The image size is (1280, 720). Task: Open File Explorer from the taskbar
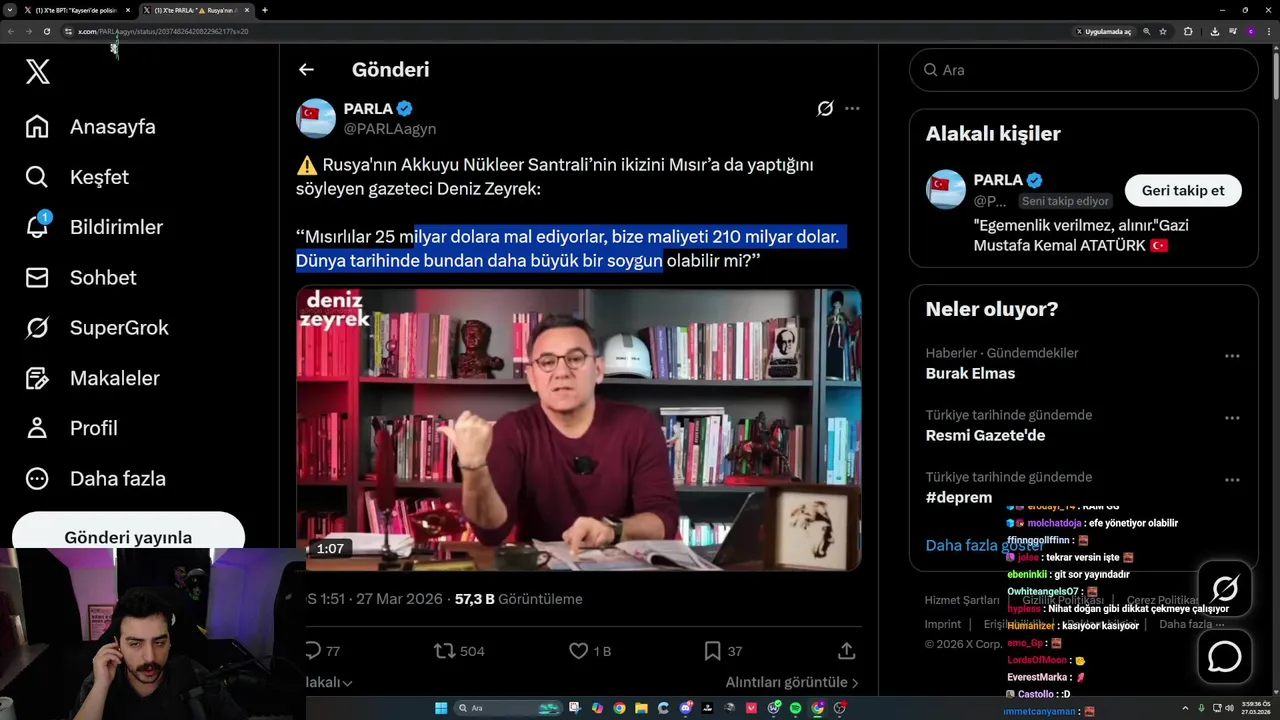[641, 708]
